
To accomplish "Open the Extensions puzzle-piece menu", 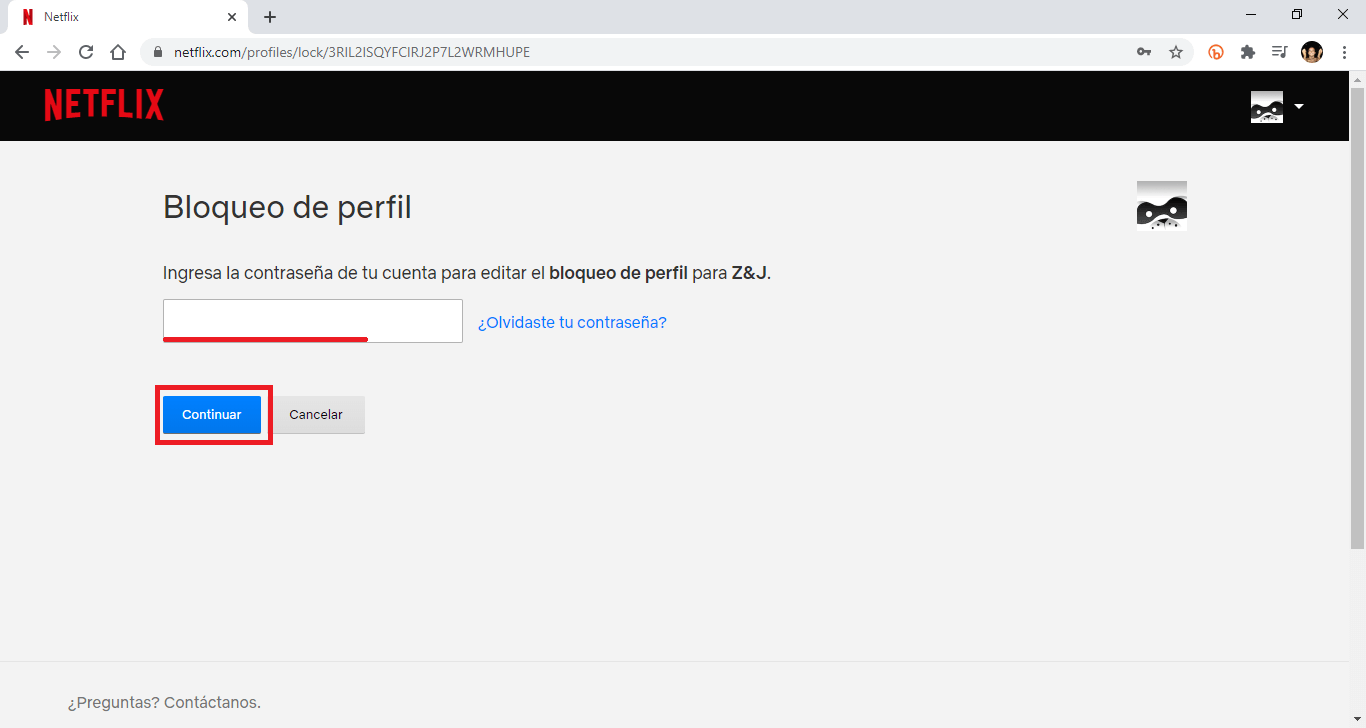I will [1248, 52].
